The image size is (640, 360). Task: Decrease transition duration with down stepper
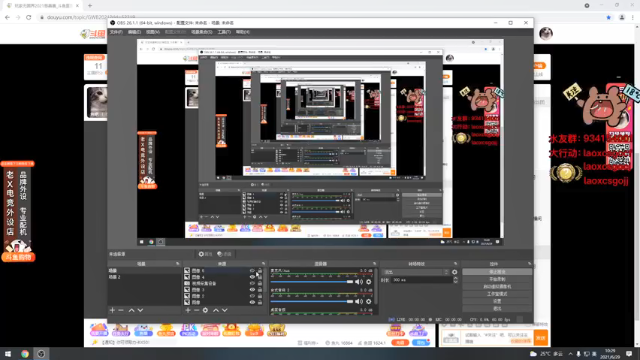[x=456, y=282]
